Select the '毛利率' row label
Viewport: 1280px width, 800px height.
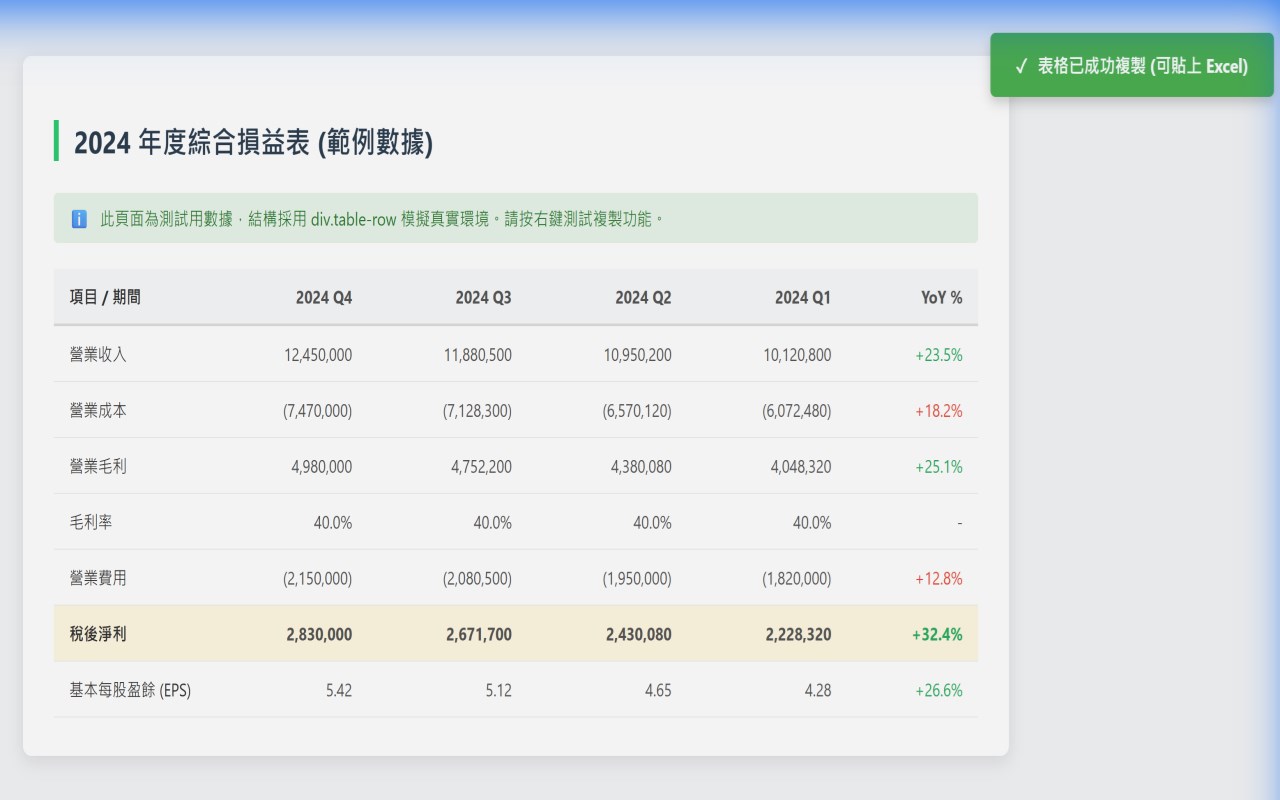pyautogui.click(x=91, y=522)
